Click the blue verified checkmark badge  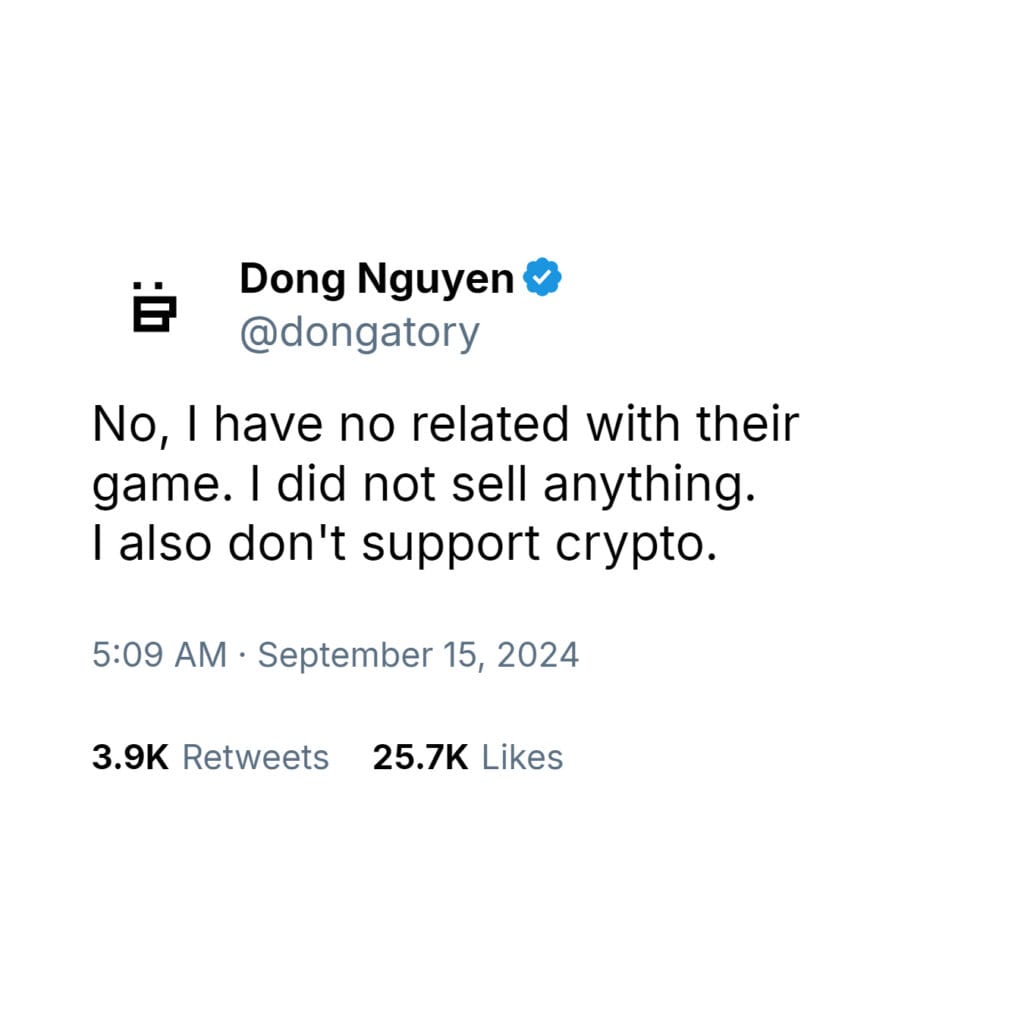coord(543,279)
